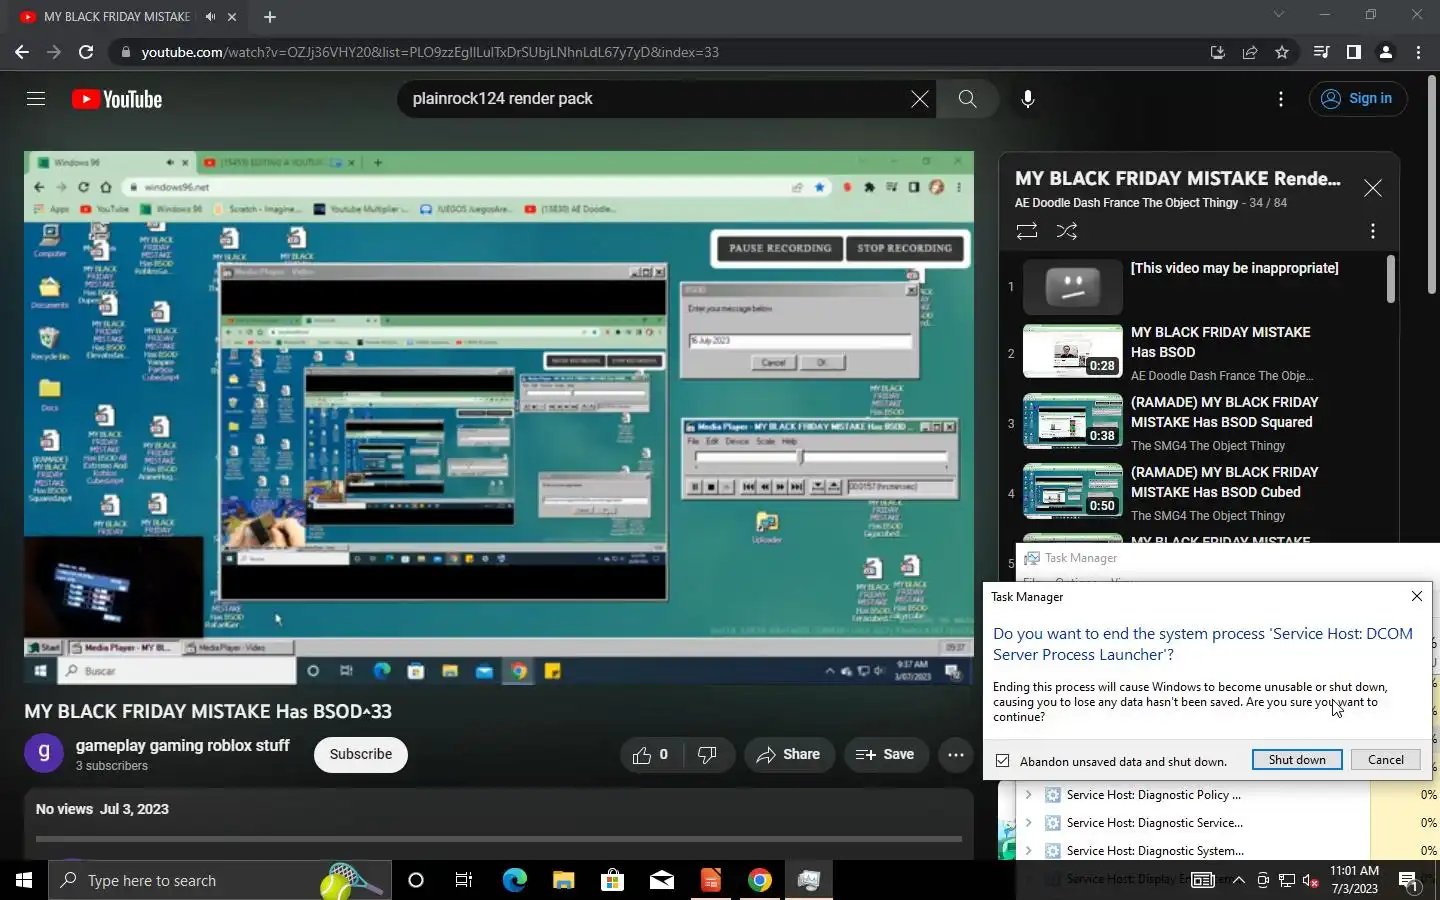Open the playlist three-dot options menu

(1372, 231)
